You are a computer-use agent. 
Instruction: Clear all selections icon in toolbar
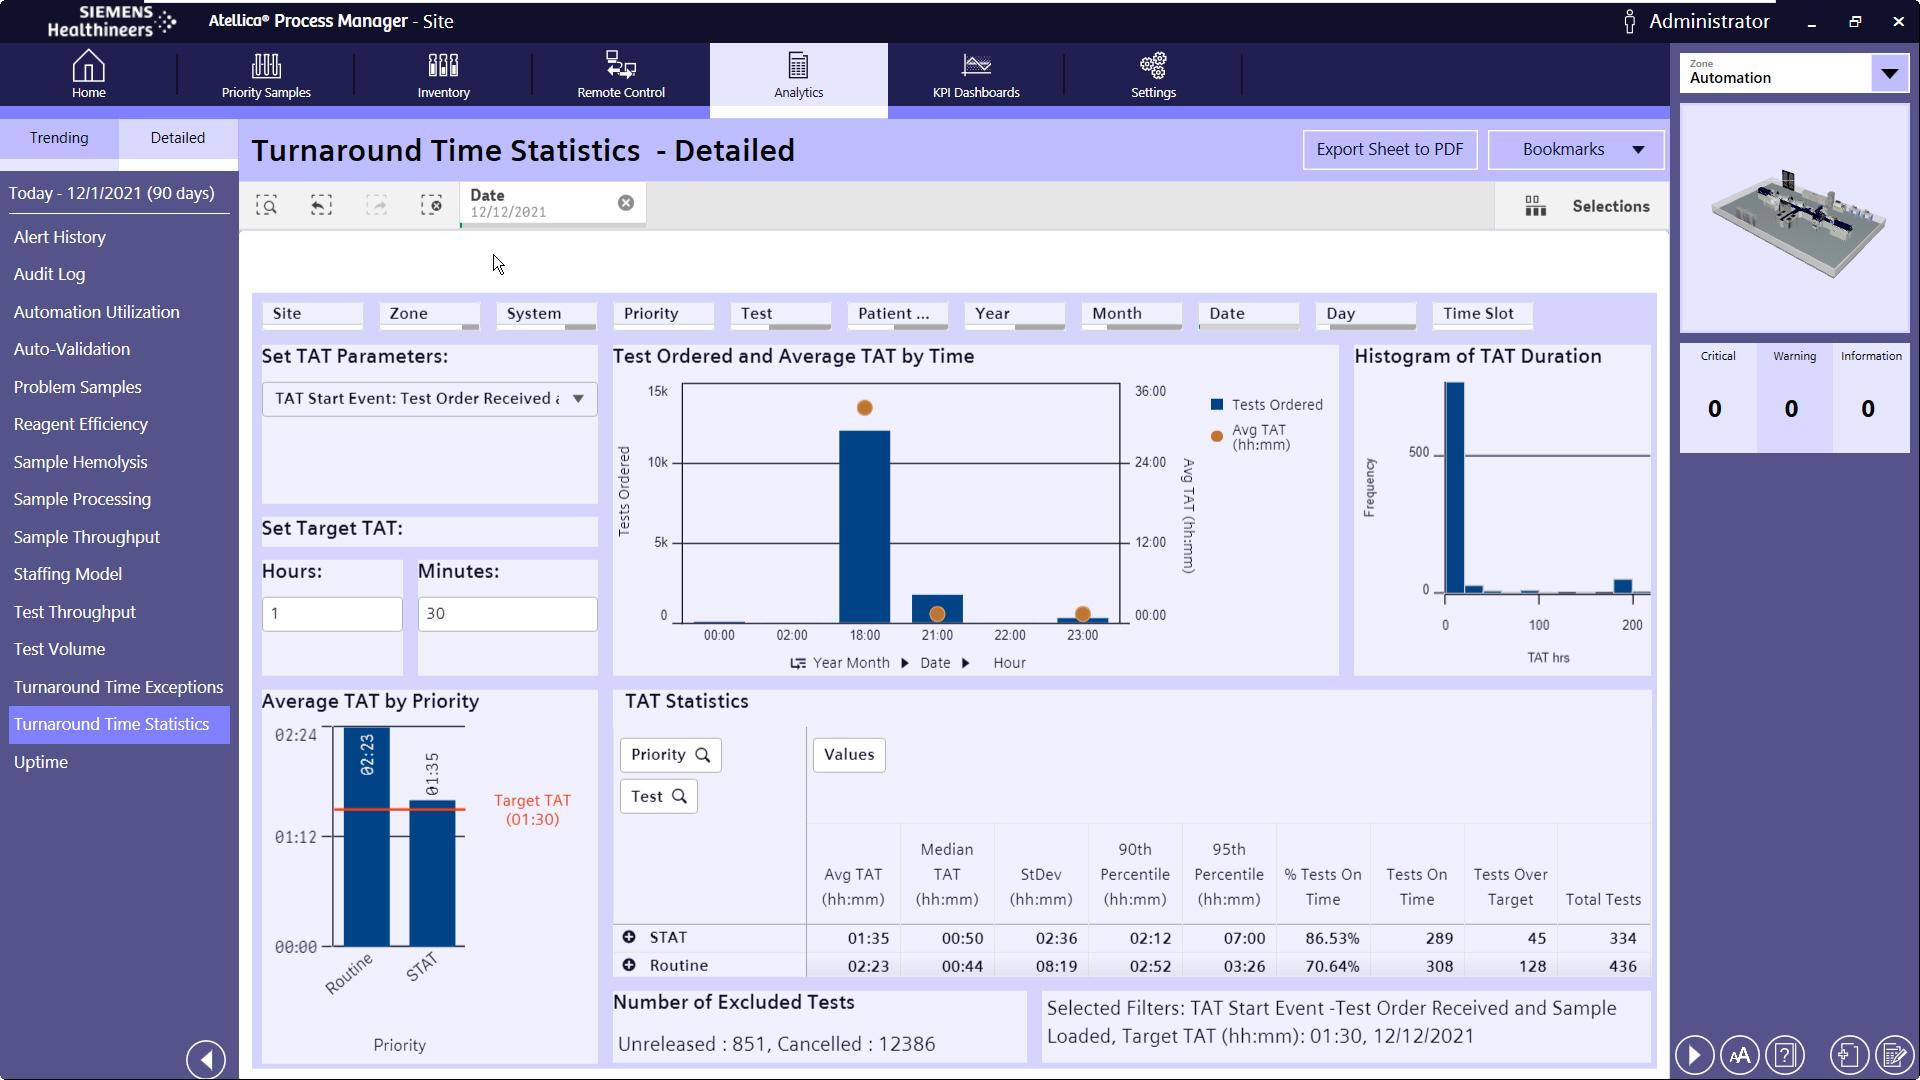click(x=431, y=206)
